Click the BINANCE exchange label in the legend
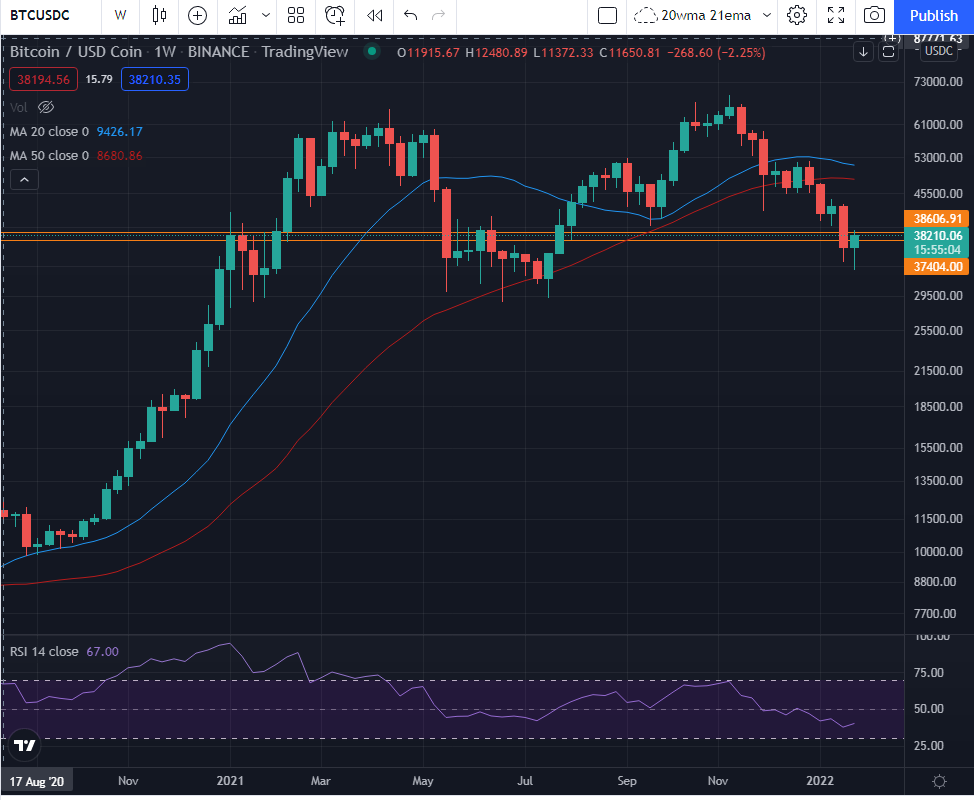974x800 pixels. point(218,52)
